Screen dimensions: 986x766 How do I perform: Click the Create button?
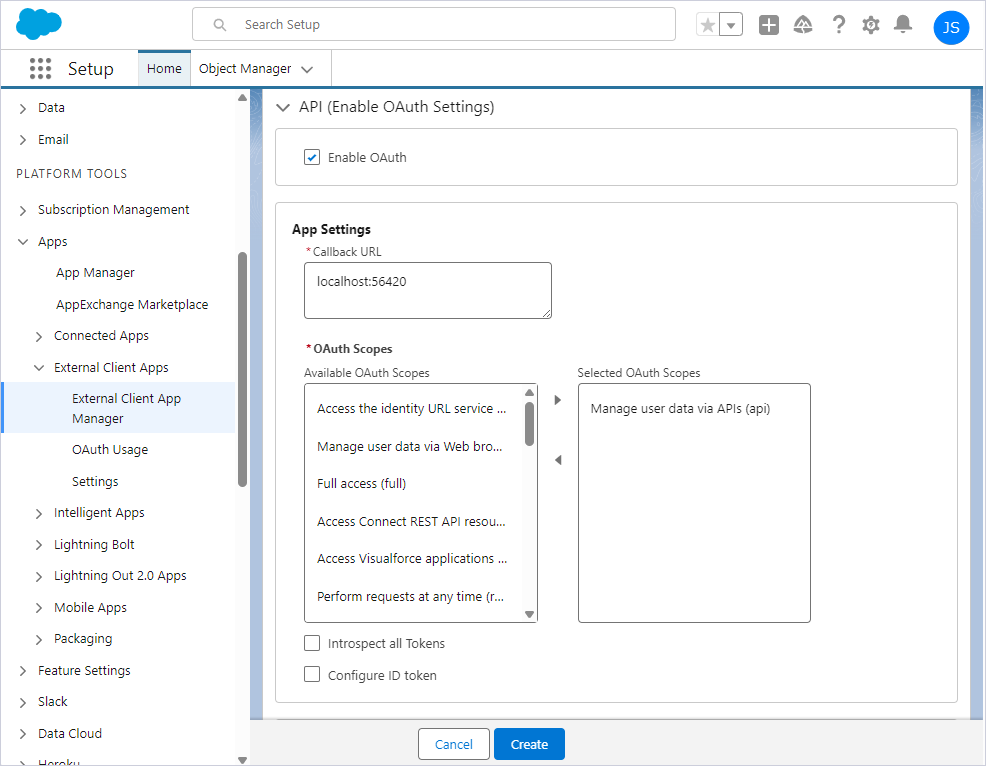coord(529,744)
